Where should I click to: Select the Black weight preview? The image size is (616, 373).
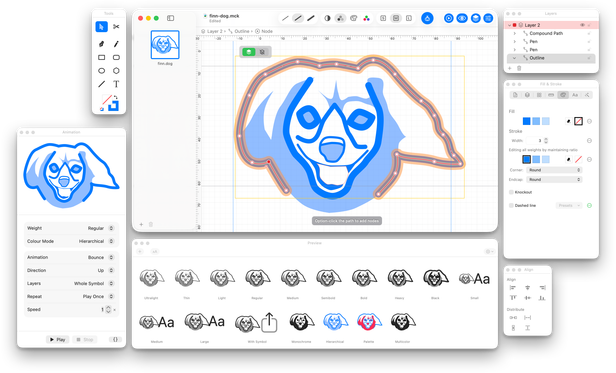(435, 278)
